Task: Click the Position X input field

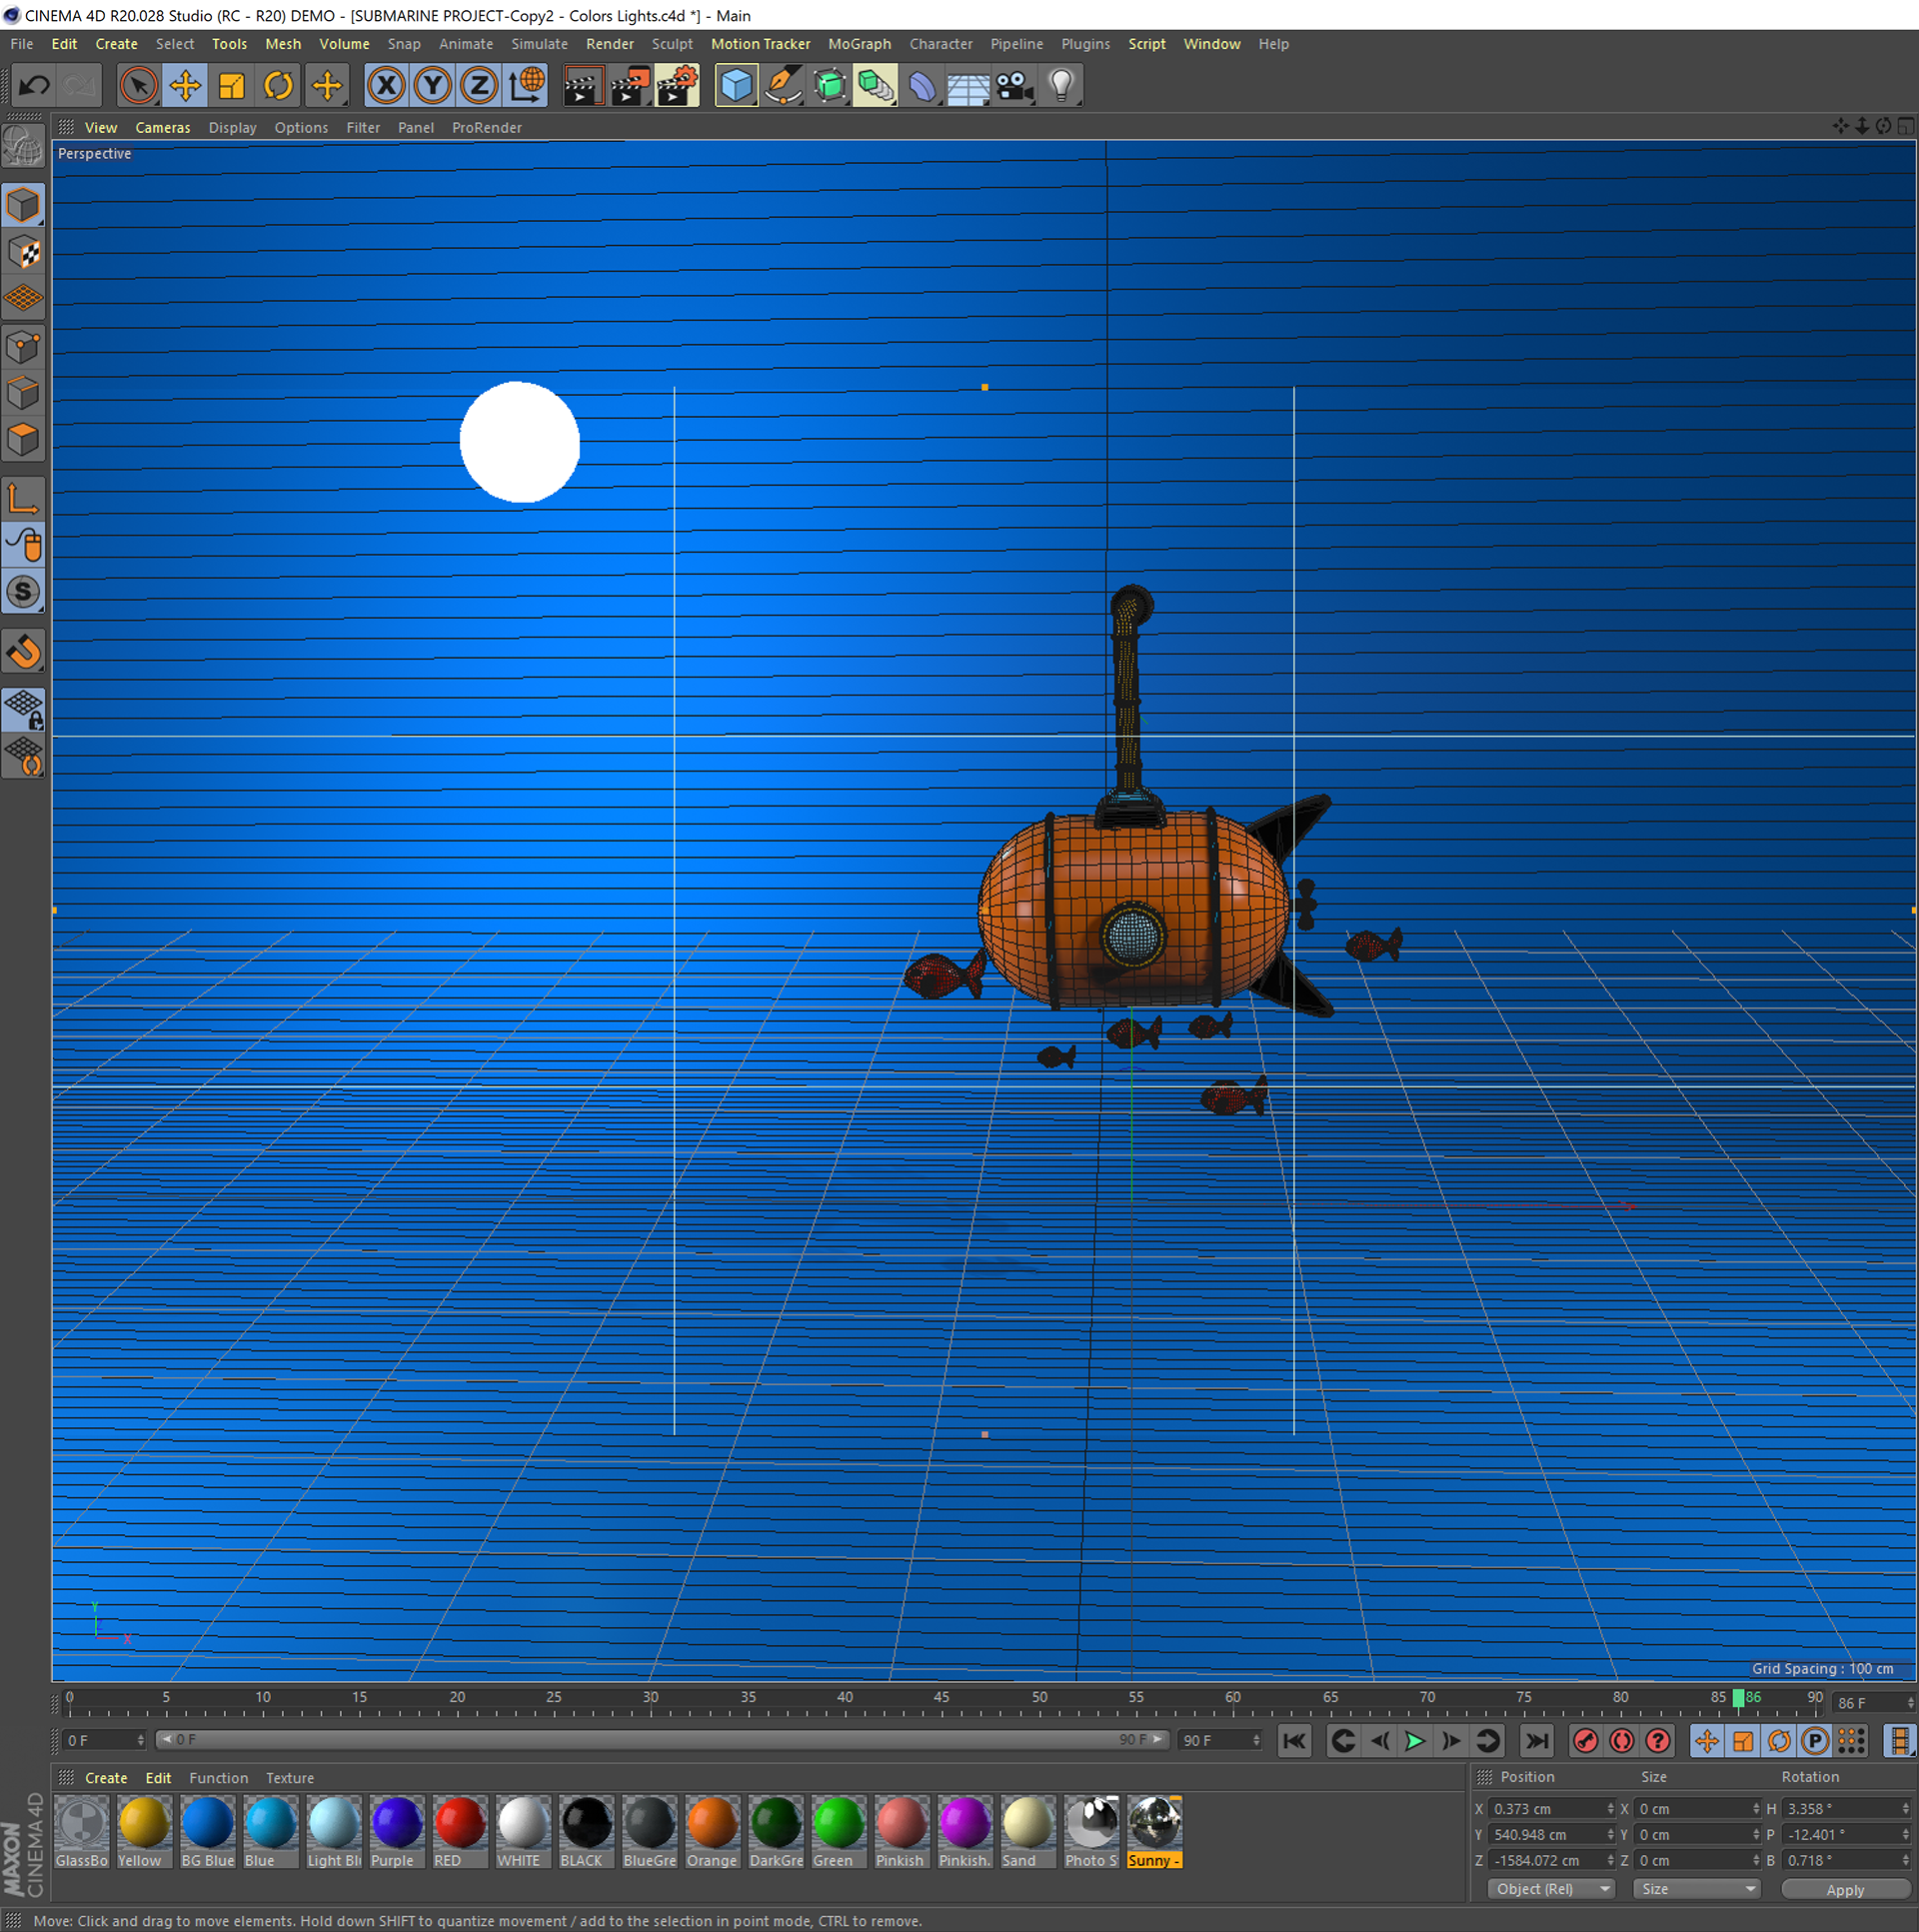Action: pos(1546,1809)
